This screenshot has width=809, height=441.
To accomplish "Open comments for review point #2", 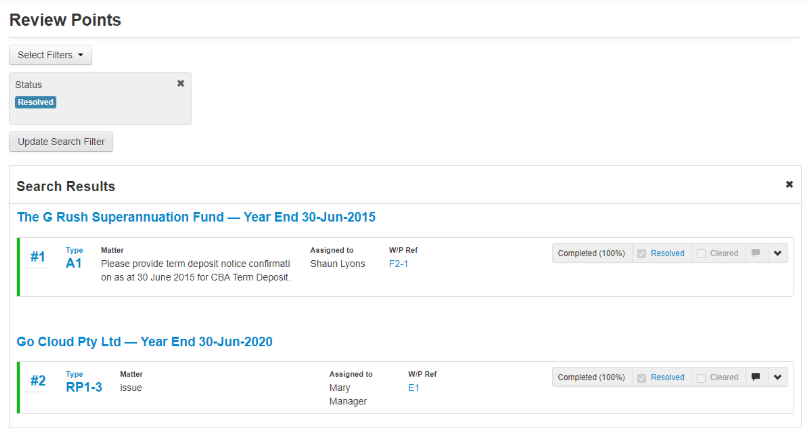I will [x=757, y=377].
